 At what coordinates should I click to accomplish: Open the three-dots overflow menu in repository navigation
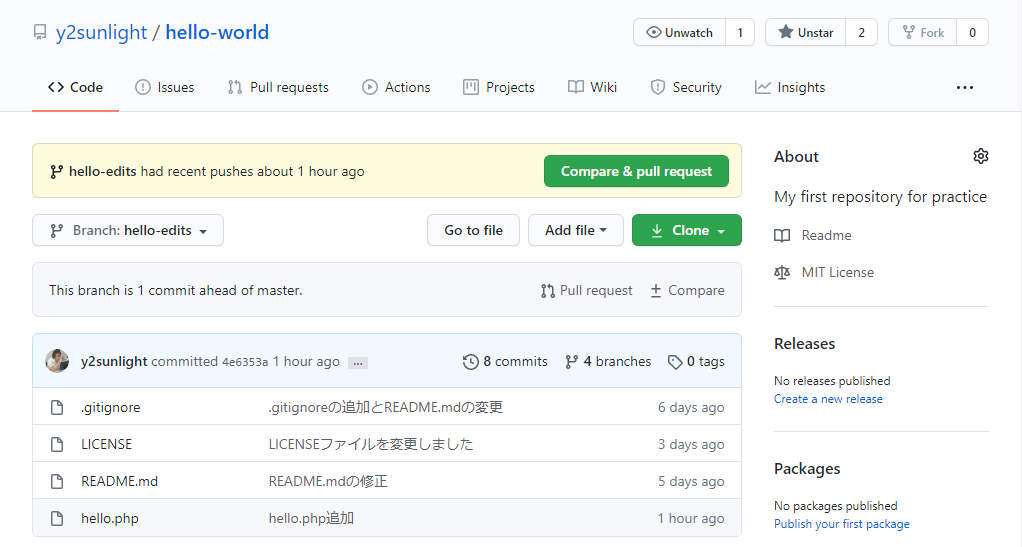point(964,88)
